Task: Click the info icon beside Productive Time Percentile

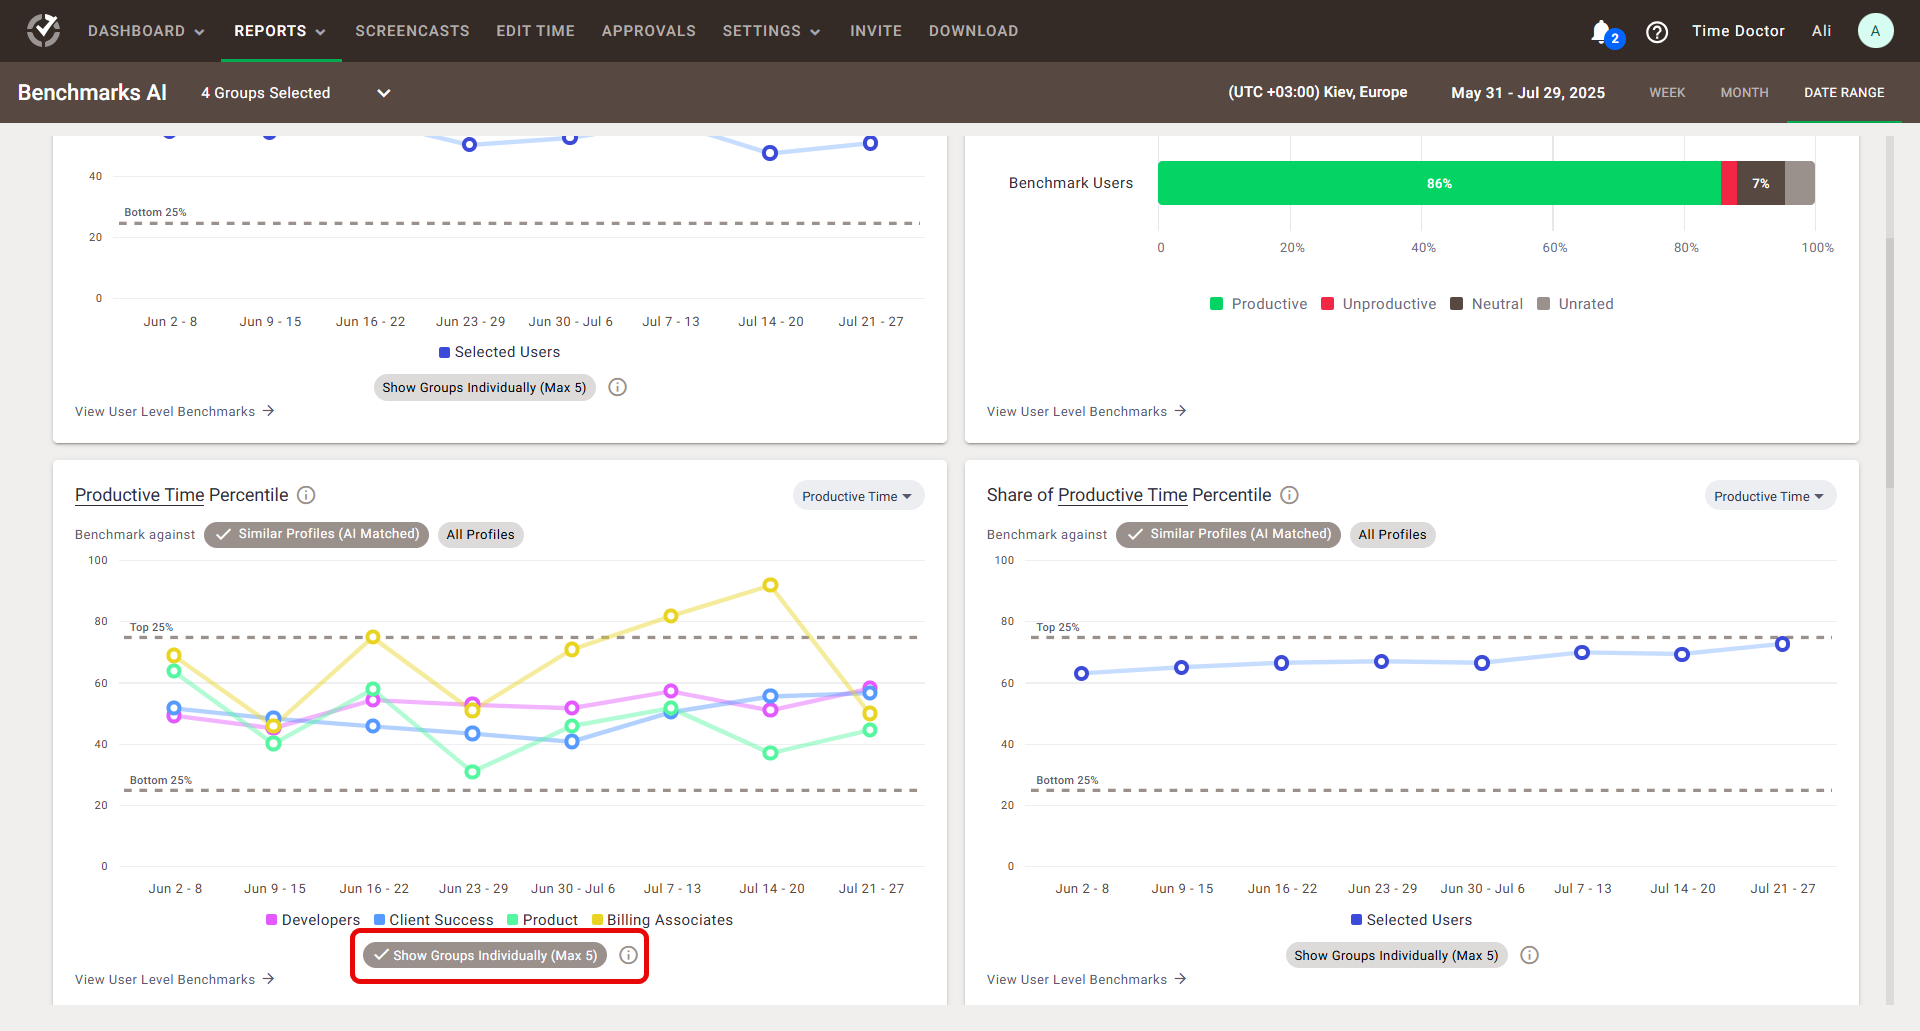Action: coord(306,495)
